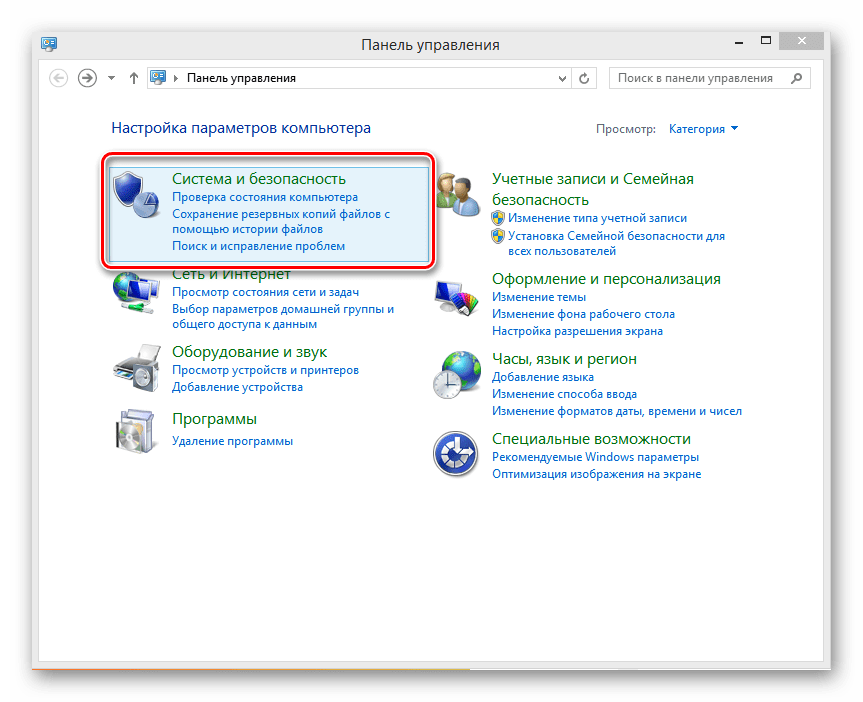Screen dimensions: 863x702
Task: Open the address bar history dropdown
Action: point(562,78)
